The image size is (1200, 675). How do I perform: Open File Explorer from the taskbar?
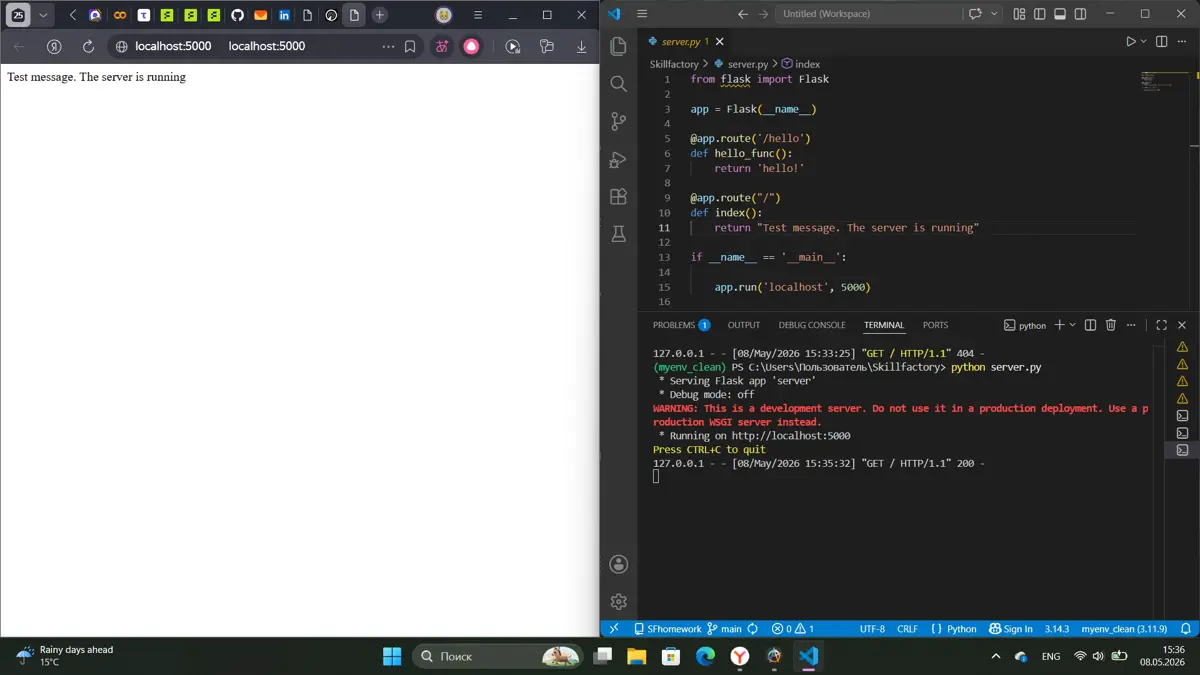click(636, 656)
